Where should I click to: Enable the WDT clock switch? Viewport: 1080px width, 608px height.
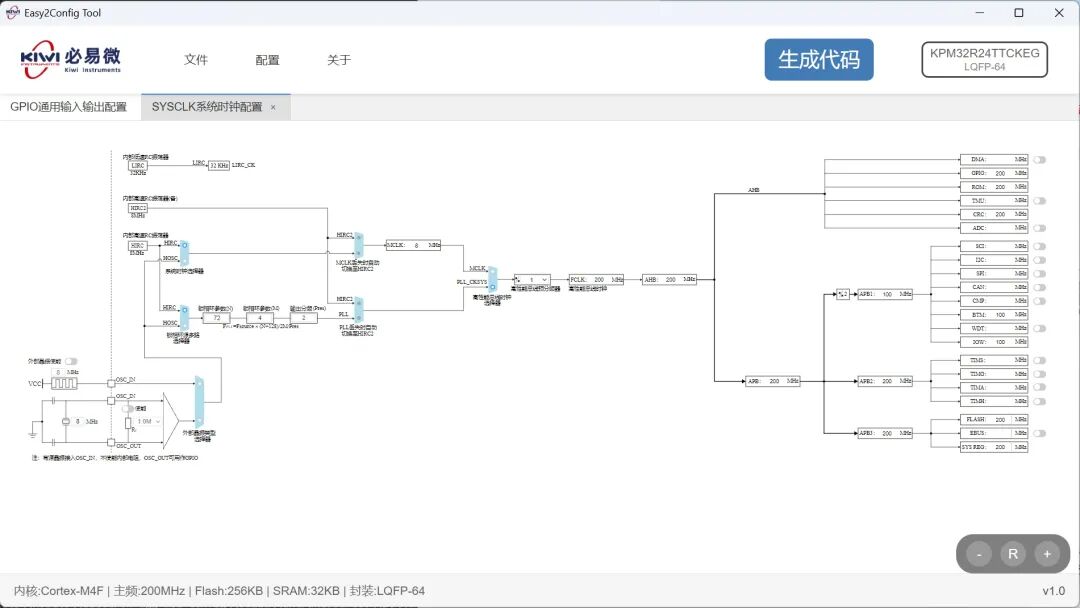point(1039,328)
